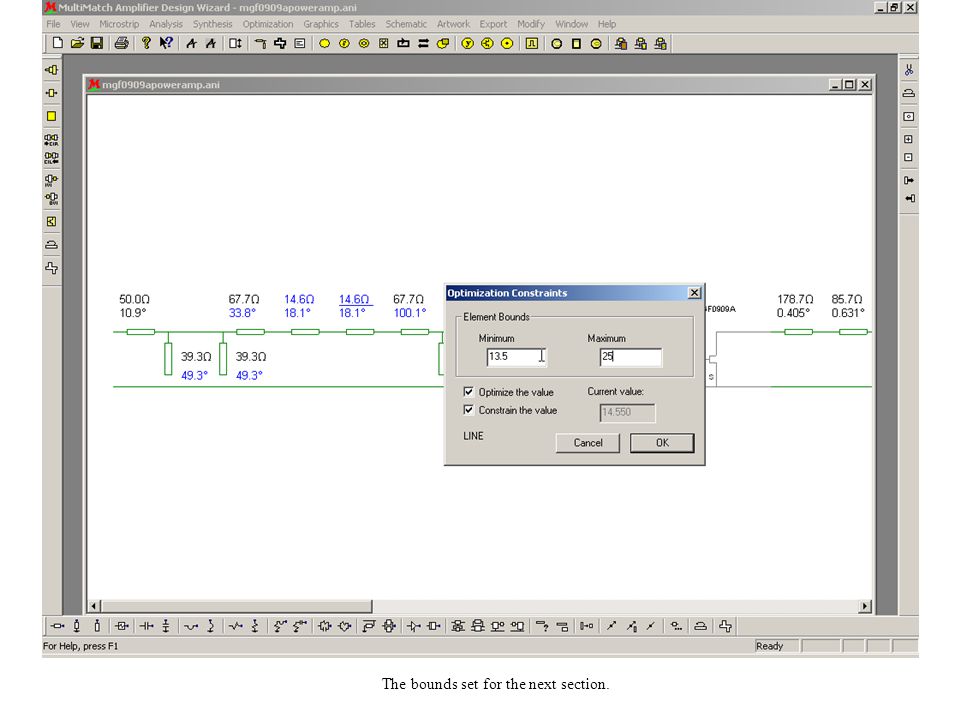Open the Tables menu
The image size is (960, 720).
point(362,24)
